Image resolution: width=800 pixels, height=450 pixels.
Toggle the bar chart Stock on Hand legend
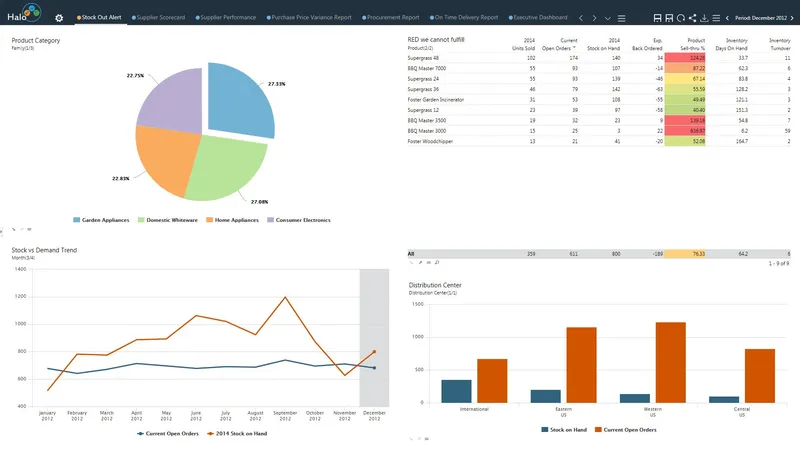coord(564,430)
